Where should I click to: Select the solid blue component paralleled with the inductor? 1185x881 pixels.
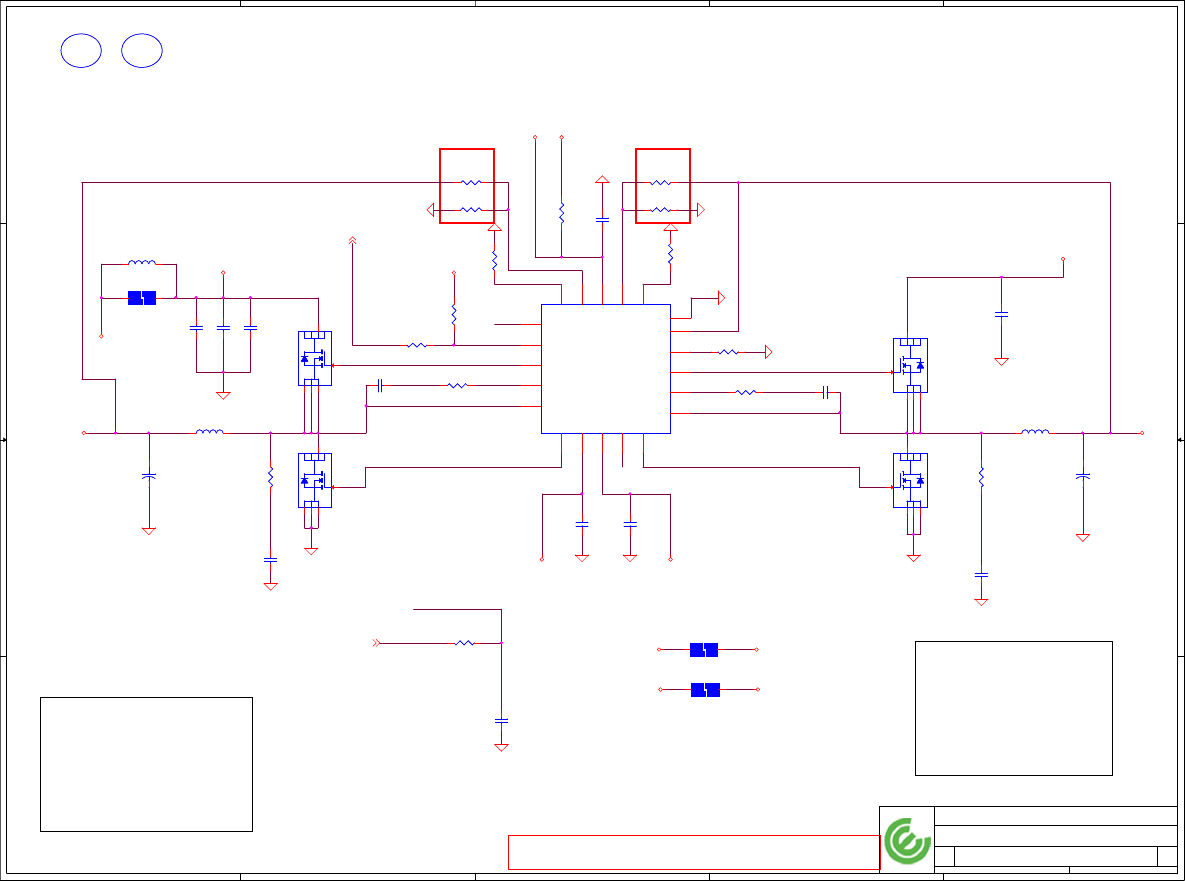click(141, 298)
